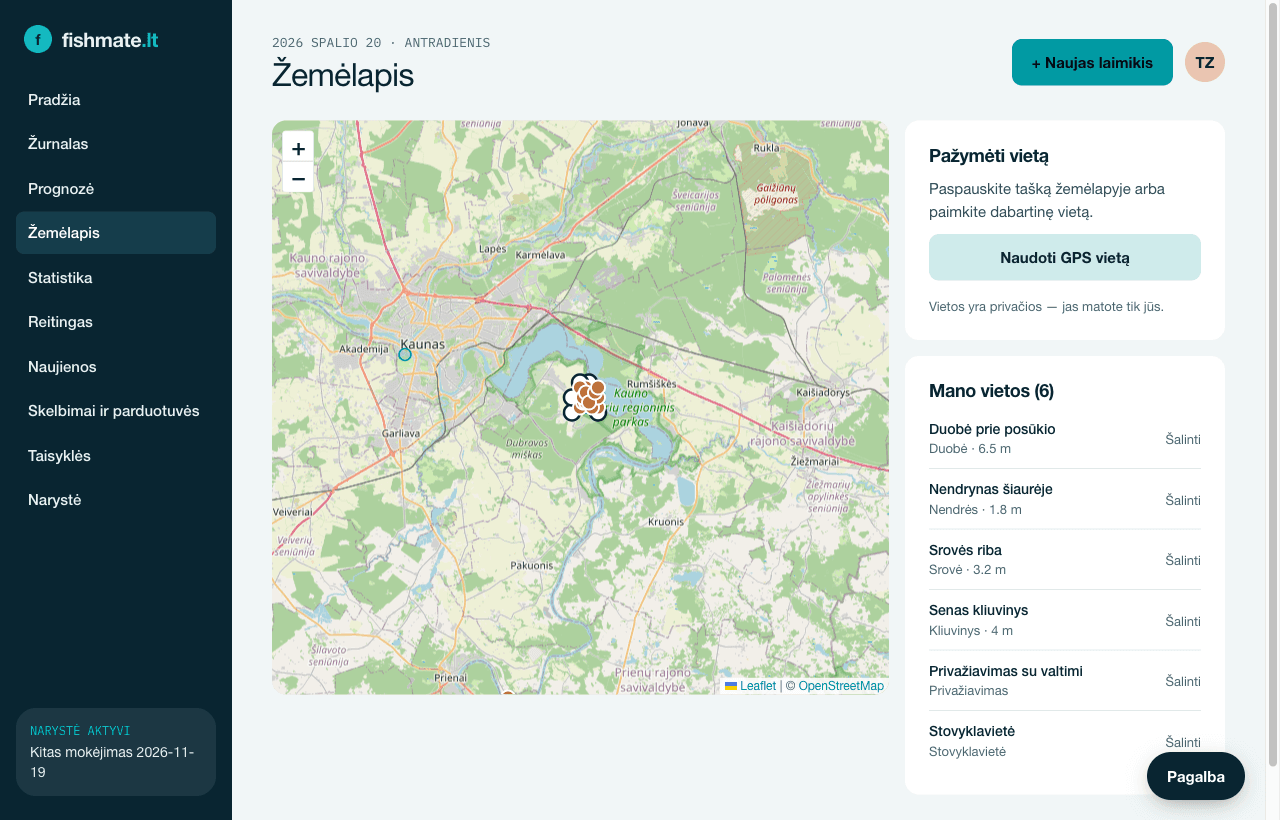Viewport: 1280px width, 820px height.
Task: Select Narystė in the sidebar
Action: (x=116, y=500)
